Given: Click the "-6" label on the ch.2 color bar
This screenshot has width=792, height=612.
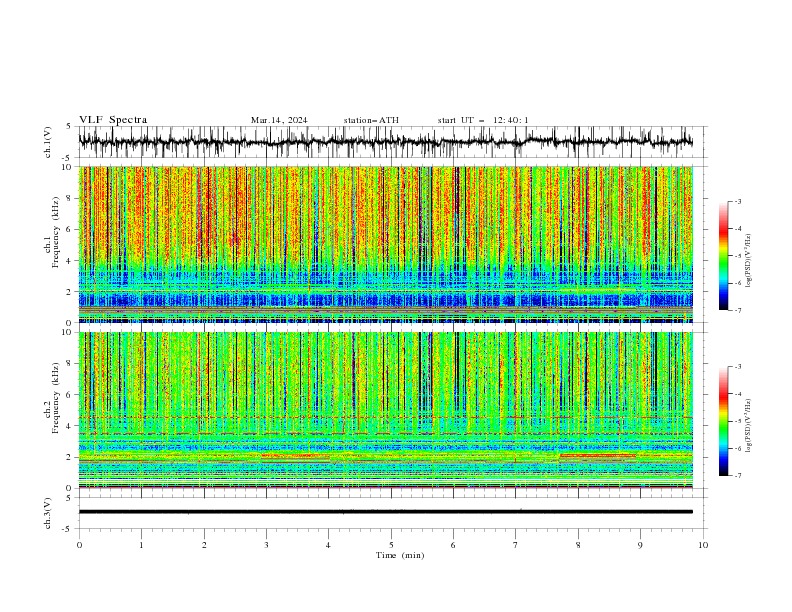Looking at the screenshot, I should click(x=738, y=448).
